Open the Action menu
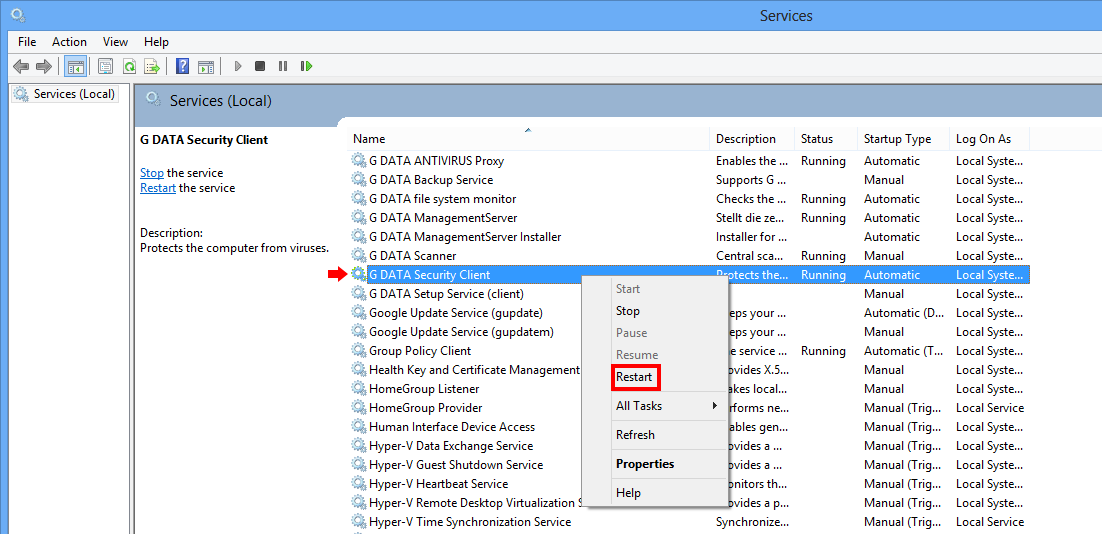 [x=70, y=41]
